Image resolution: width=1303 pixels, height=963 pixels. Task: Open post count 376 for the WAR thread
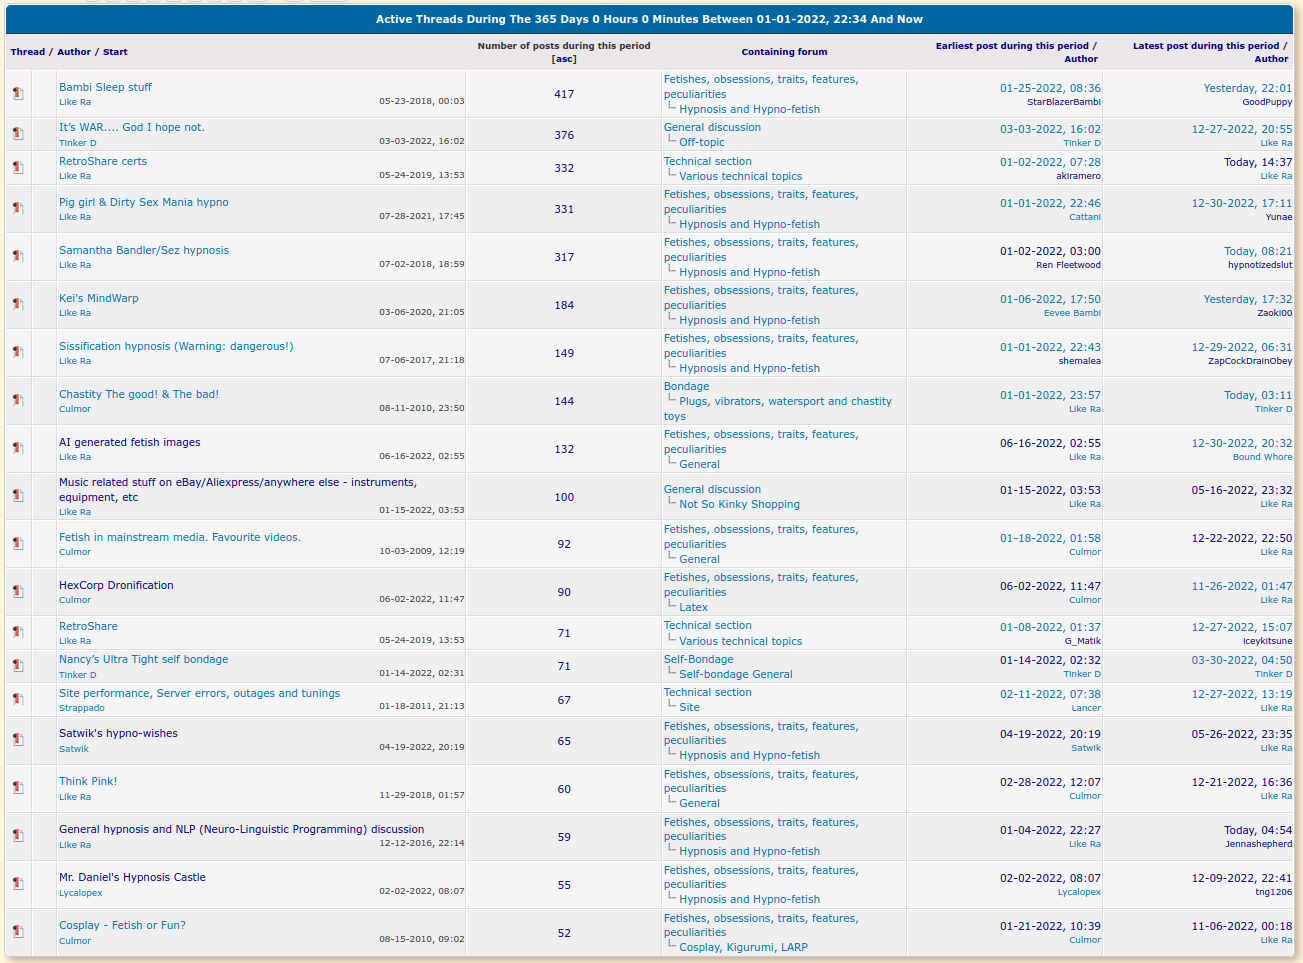(564, 135)
